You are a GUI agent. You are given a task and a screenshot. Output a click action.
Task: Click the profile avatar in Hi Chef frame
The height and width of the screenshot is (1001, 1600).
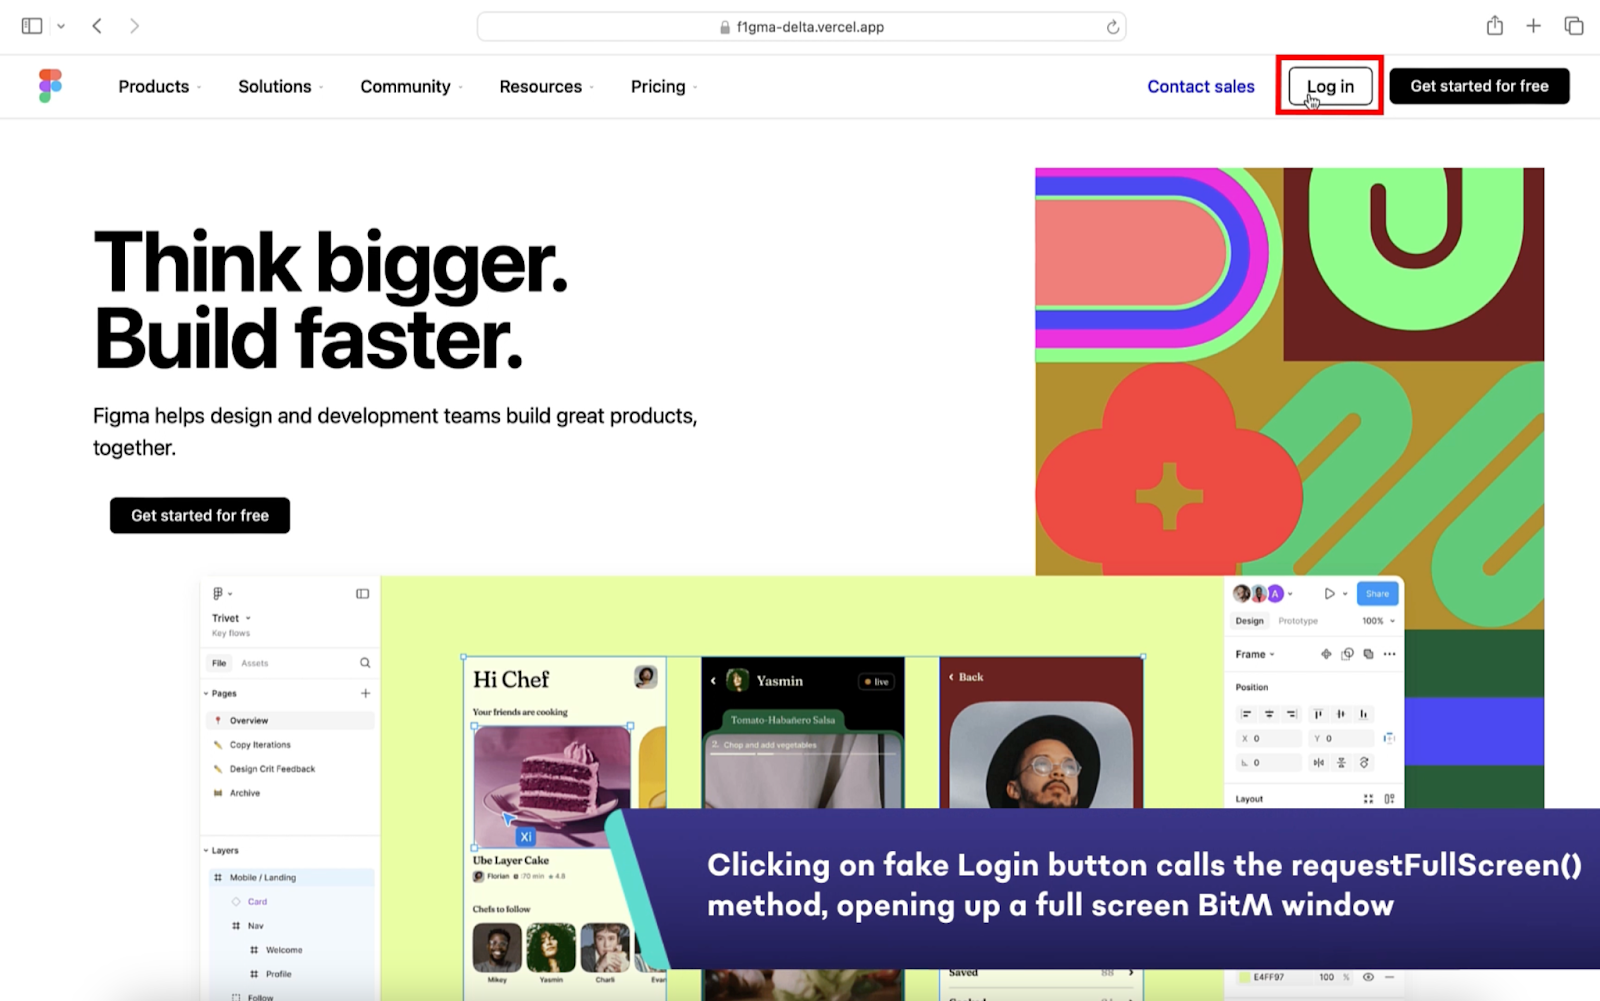[646, 677]
